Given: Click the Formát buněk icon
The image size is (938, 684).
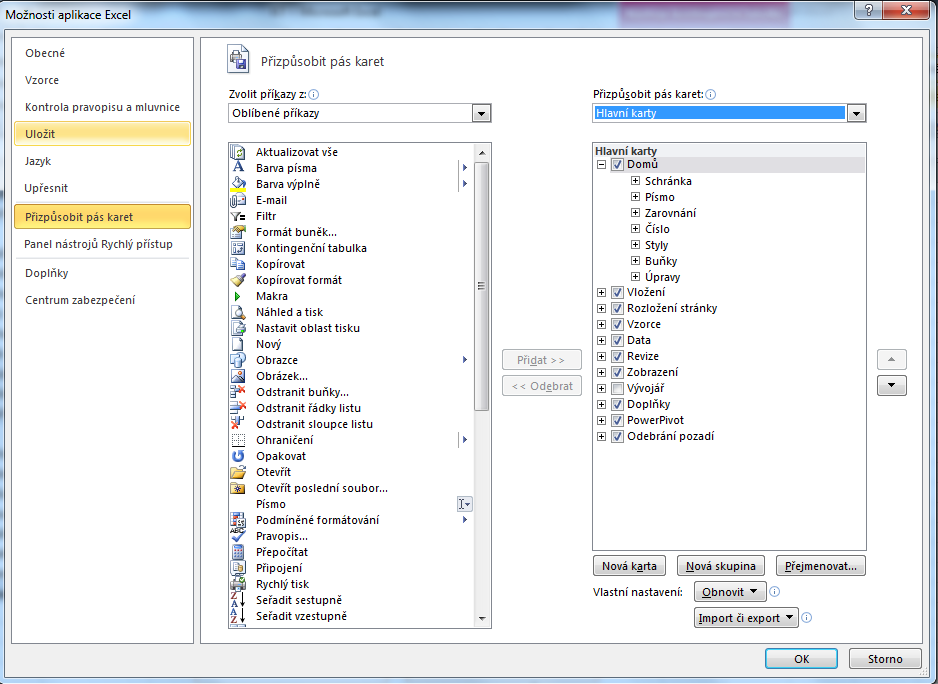Looking at the screenshot, I should click(x=238, y=232).
